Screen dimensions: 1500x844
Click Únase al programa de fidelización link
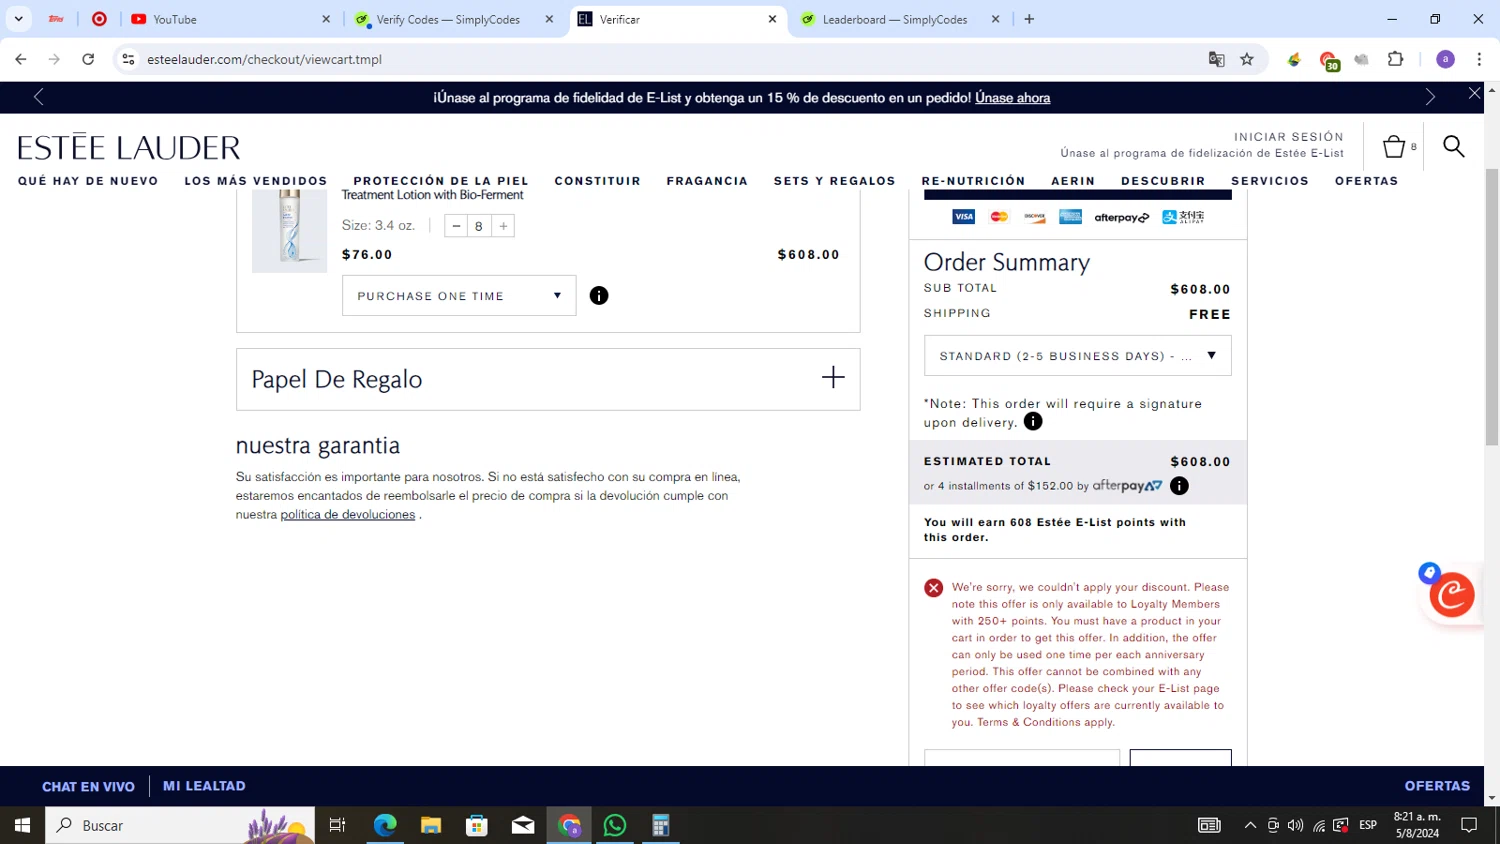coord(1202,153)
